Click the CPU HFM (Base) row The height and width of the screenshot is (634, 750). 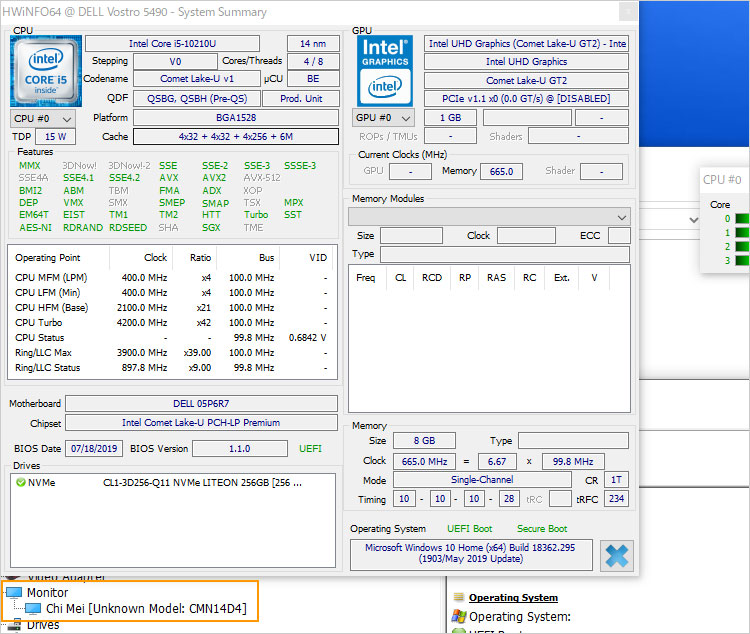pos(171,308)
